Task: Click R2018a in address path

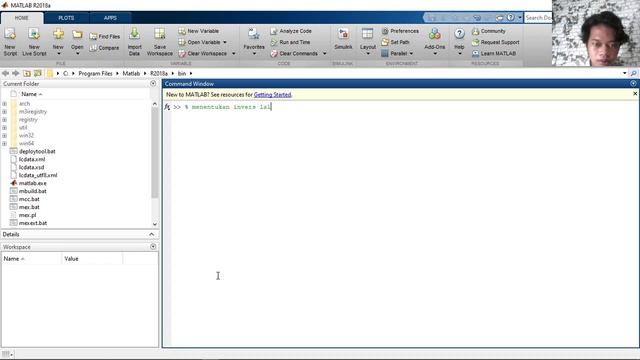Action: (x=159, y=73)
